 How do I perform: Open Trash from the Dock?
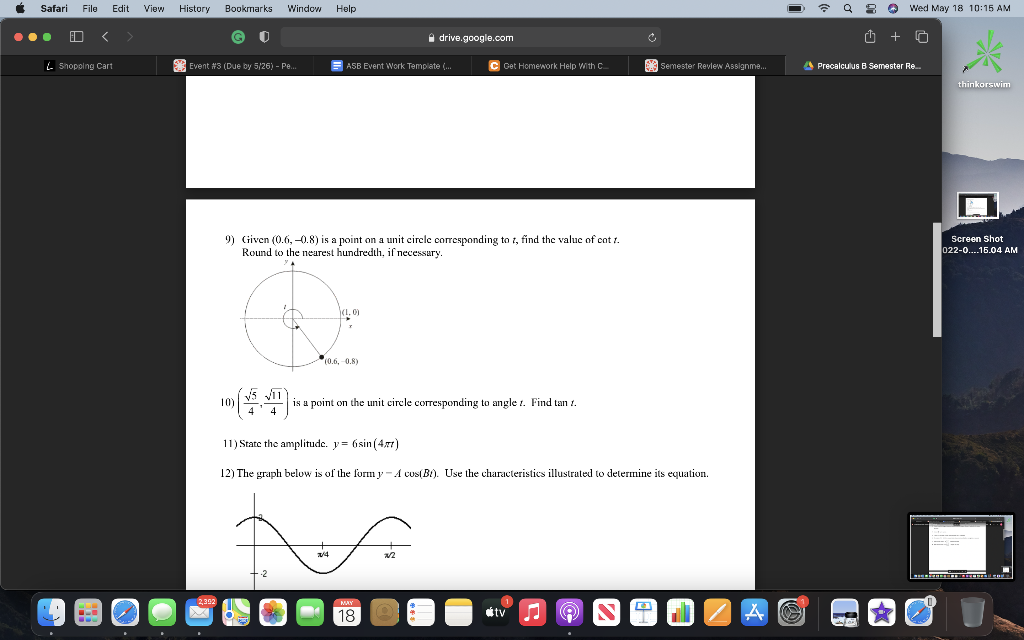[972, 613]
